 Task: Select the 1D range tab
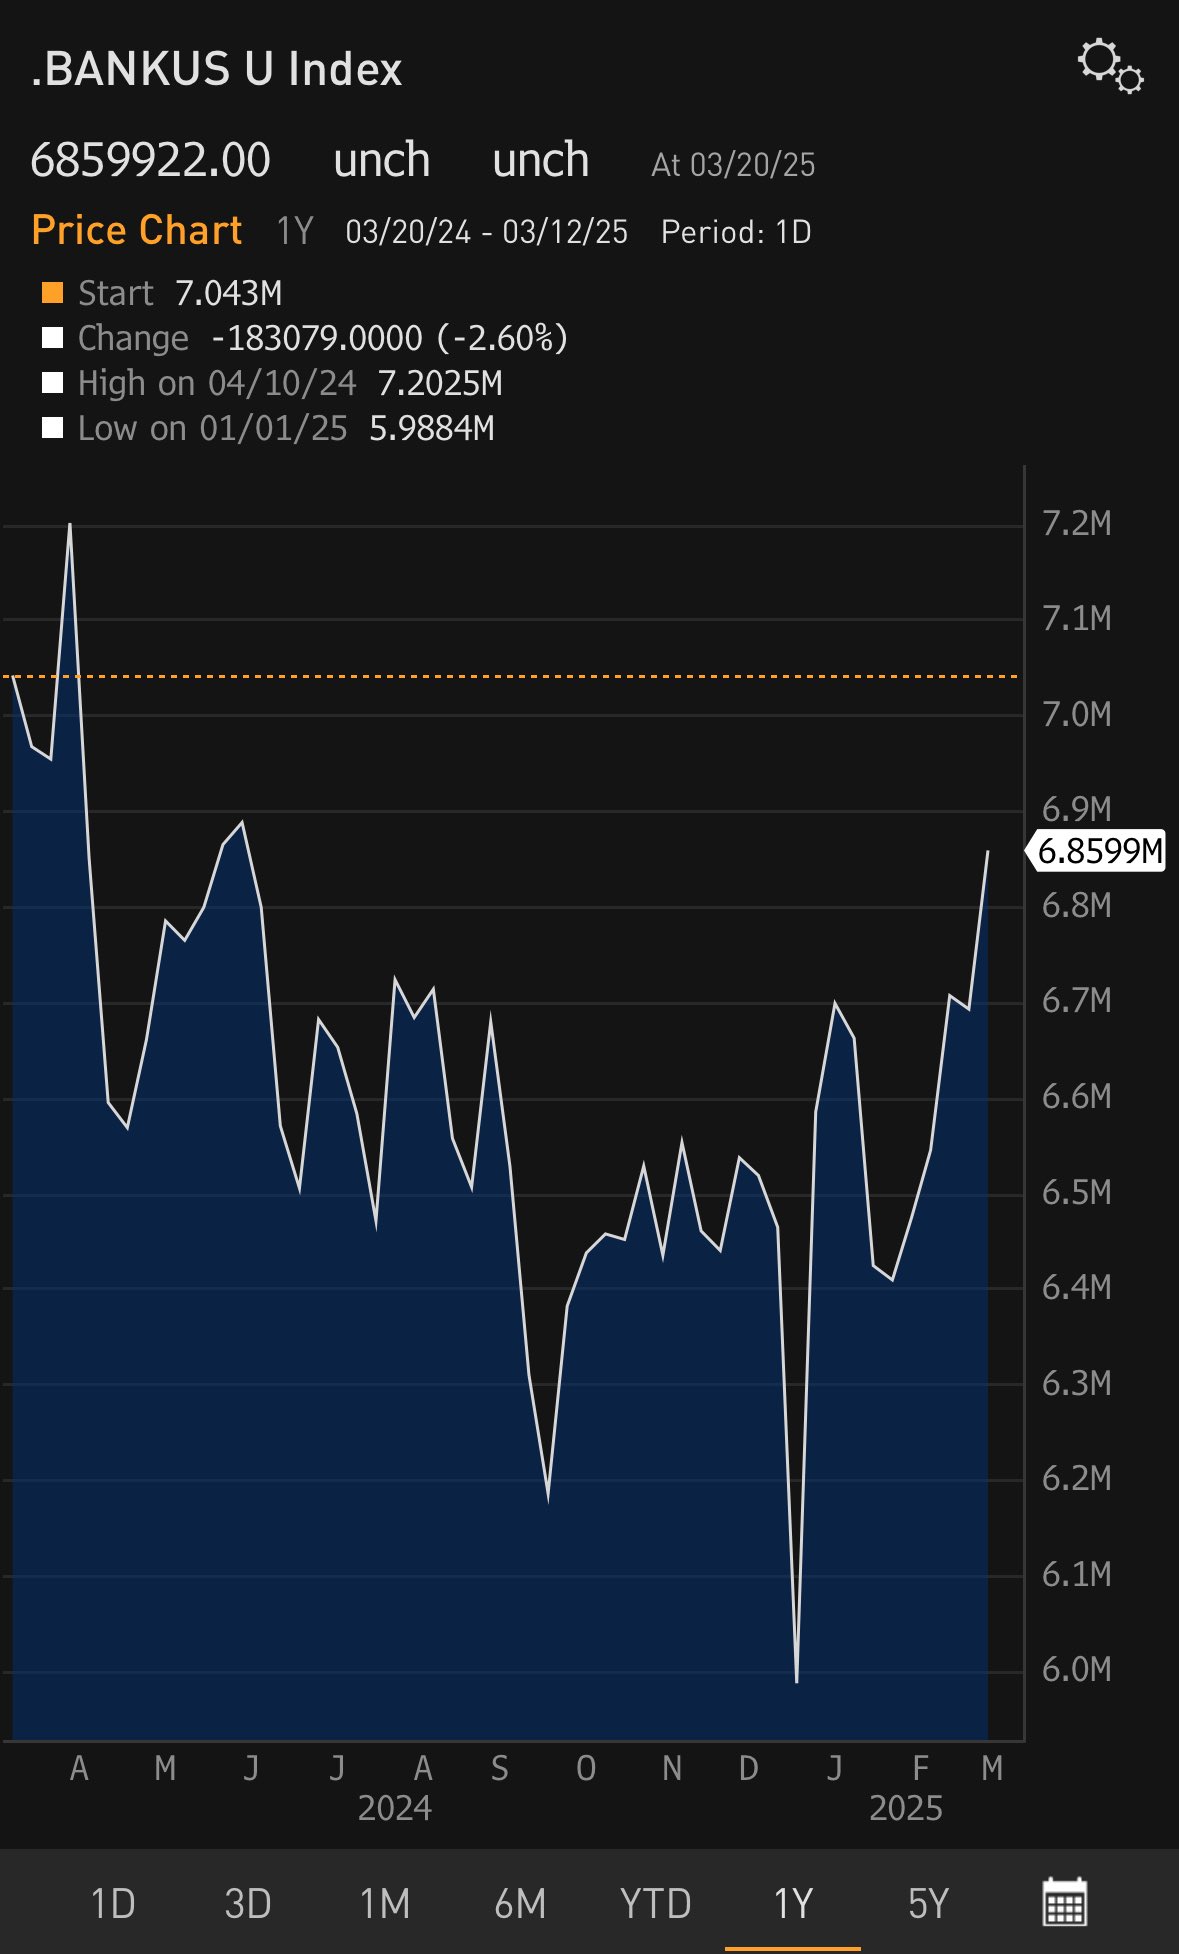click(112, 1903)
